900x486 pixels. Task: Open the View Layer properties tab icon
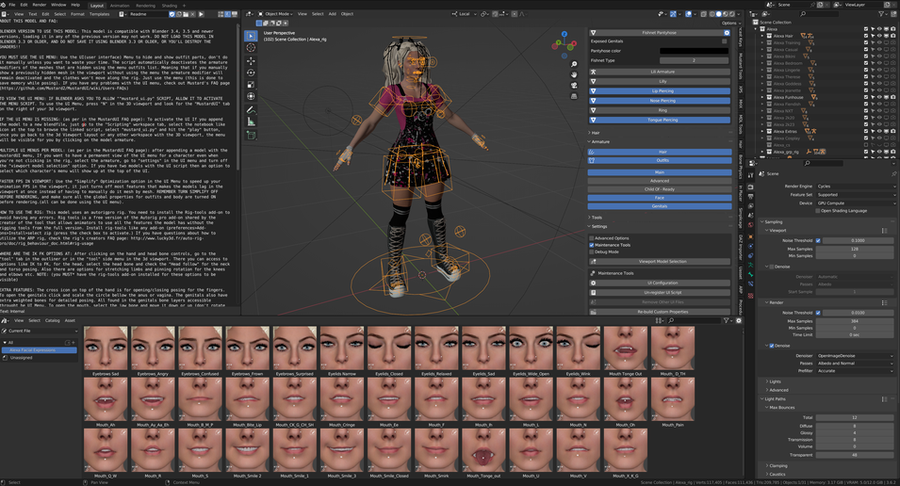tap(750, 205)
